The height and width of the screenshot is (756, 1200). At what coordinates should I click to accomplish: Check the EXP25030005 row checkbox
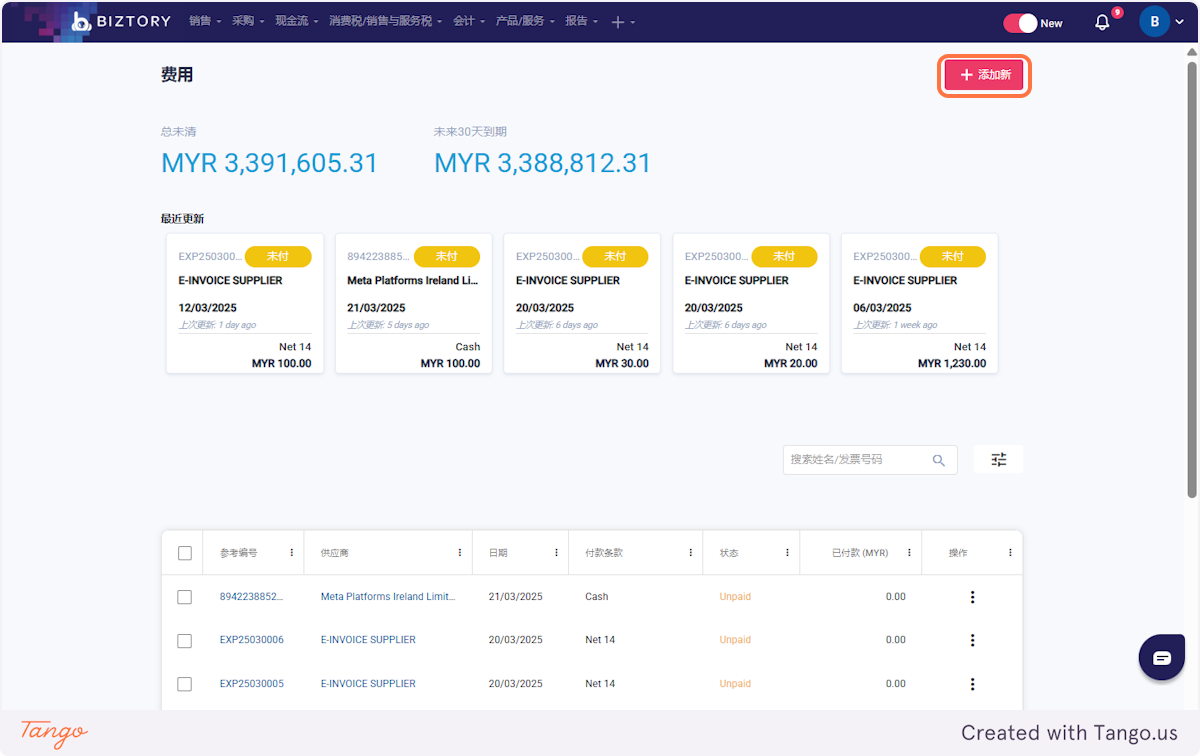click(x=184, y=684)
